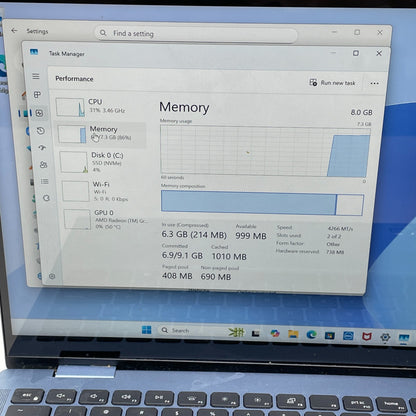Open the Windows Start button
Screen dimensions: 416x416
pos(146,330)
